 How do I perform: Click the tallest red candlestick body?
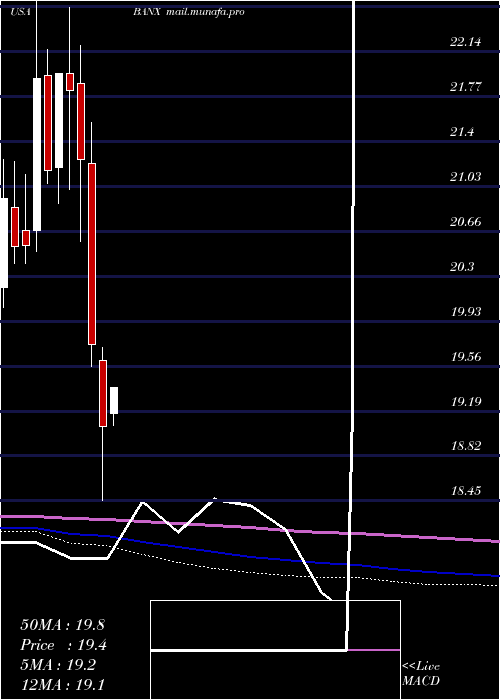pyautogui.click(x=92, y=254)
